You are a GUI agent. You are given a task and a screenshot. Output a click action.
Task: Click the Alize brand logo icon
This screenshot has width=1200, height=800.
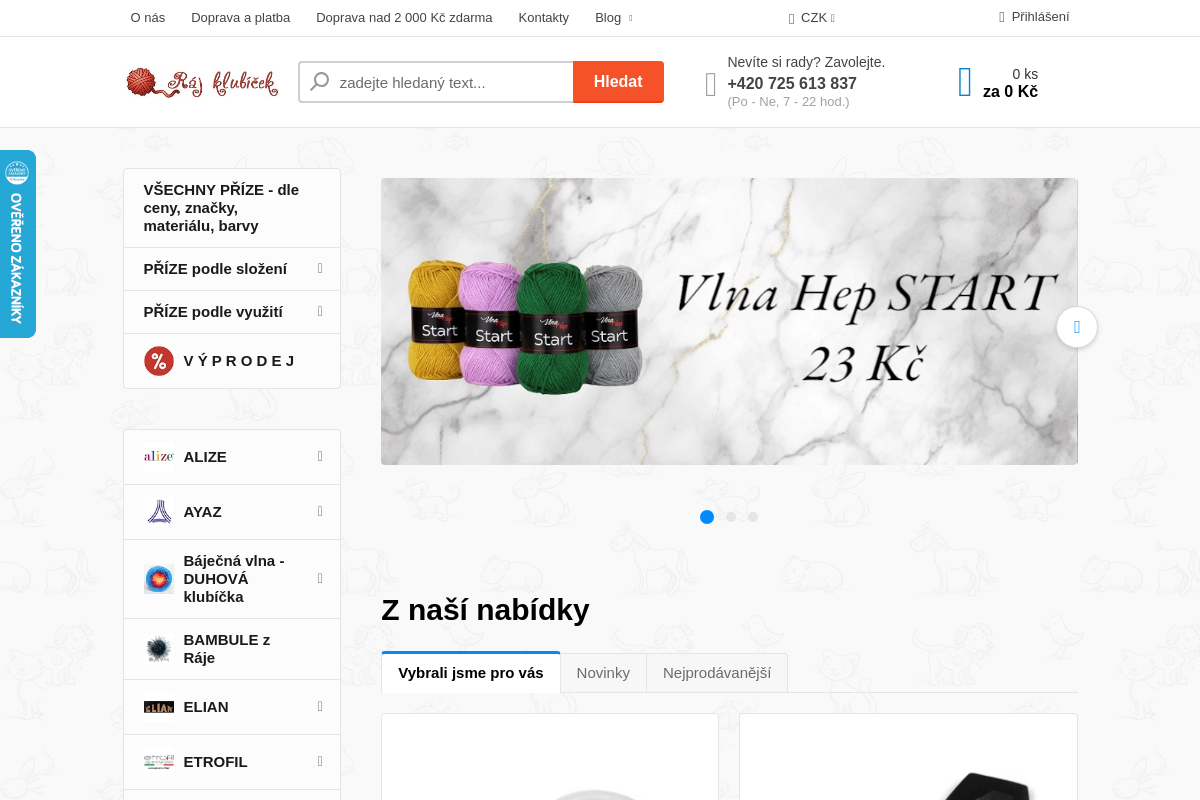[159, 457]
